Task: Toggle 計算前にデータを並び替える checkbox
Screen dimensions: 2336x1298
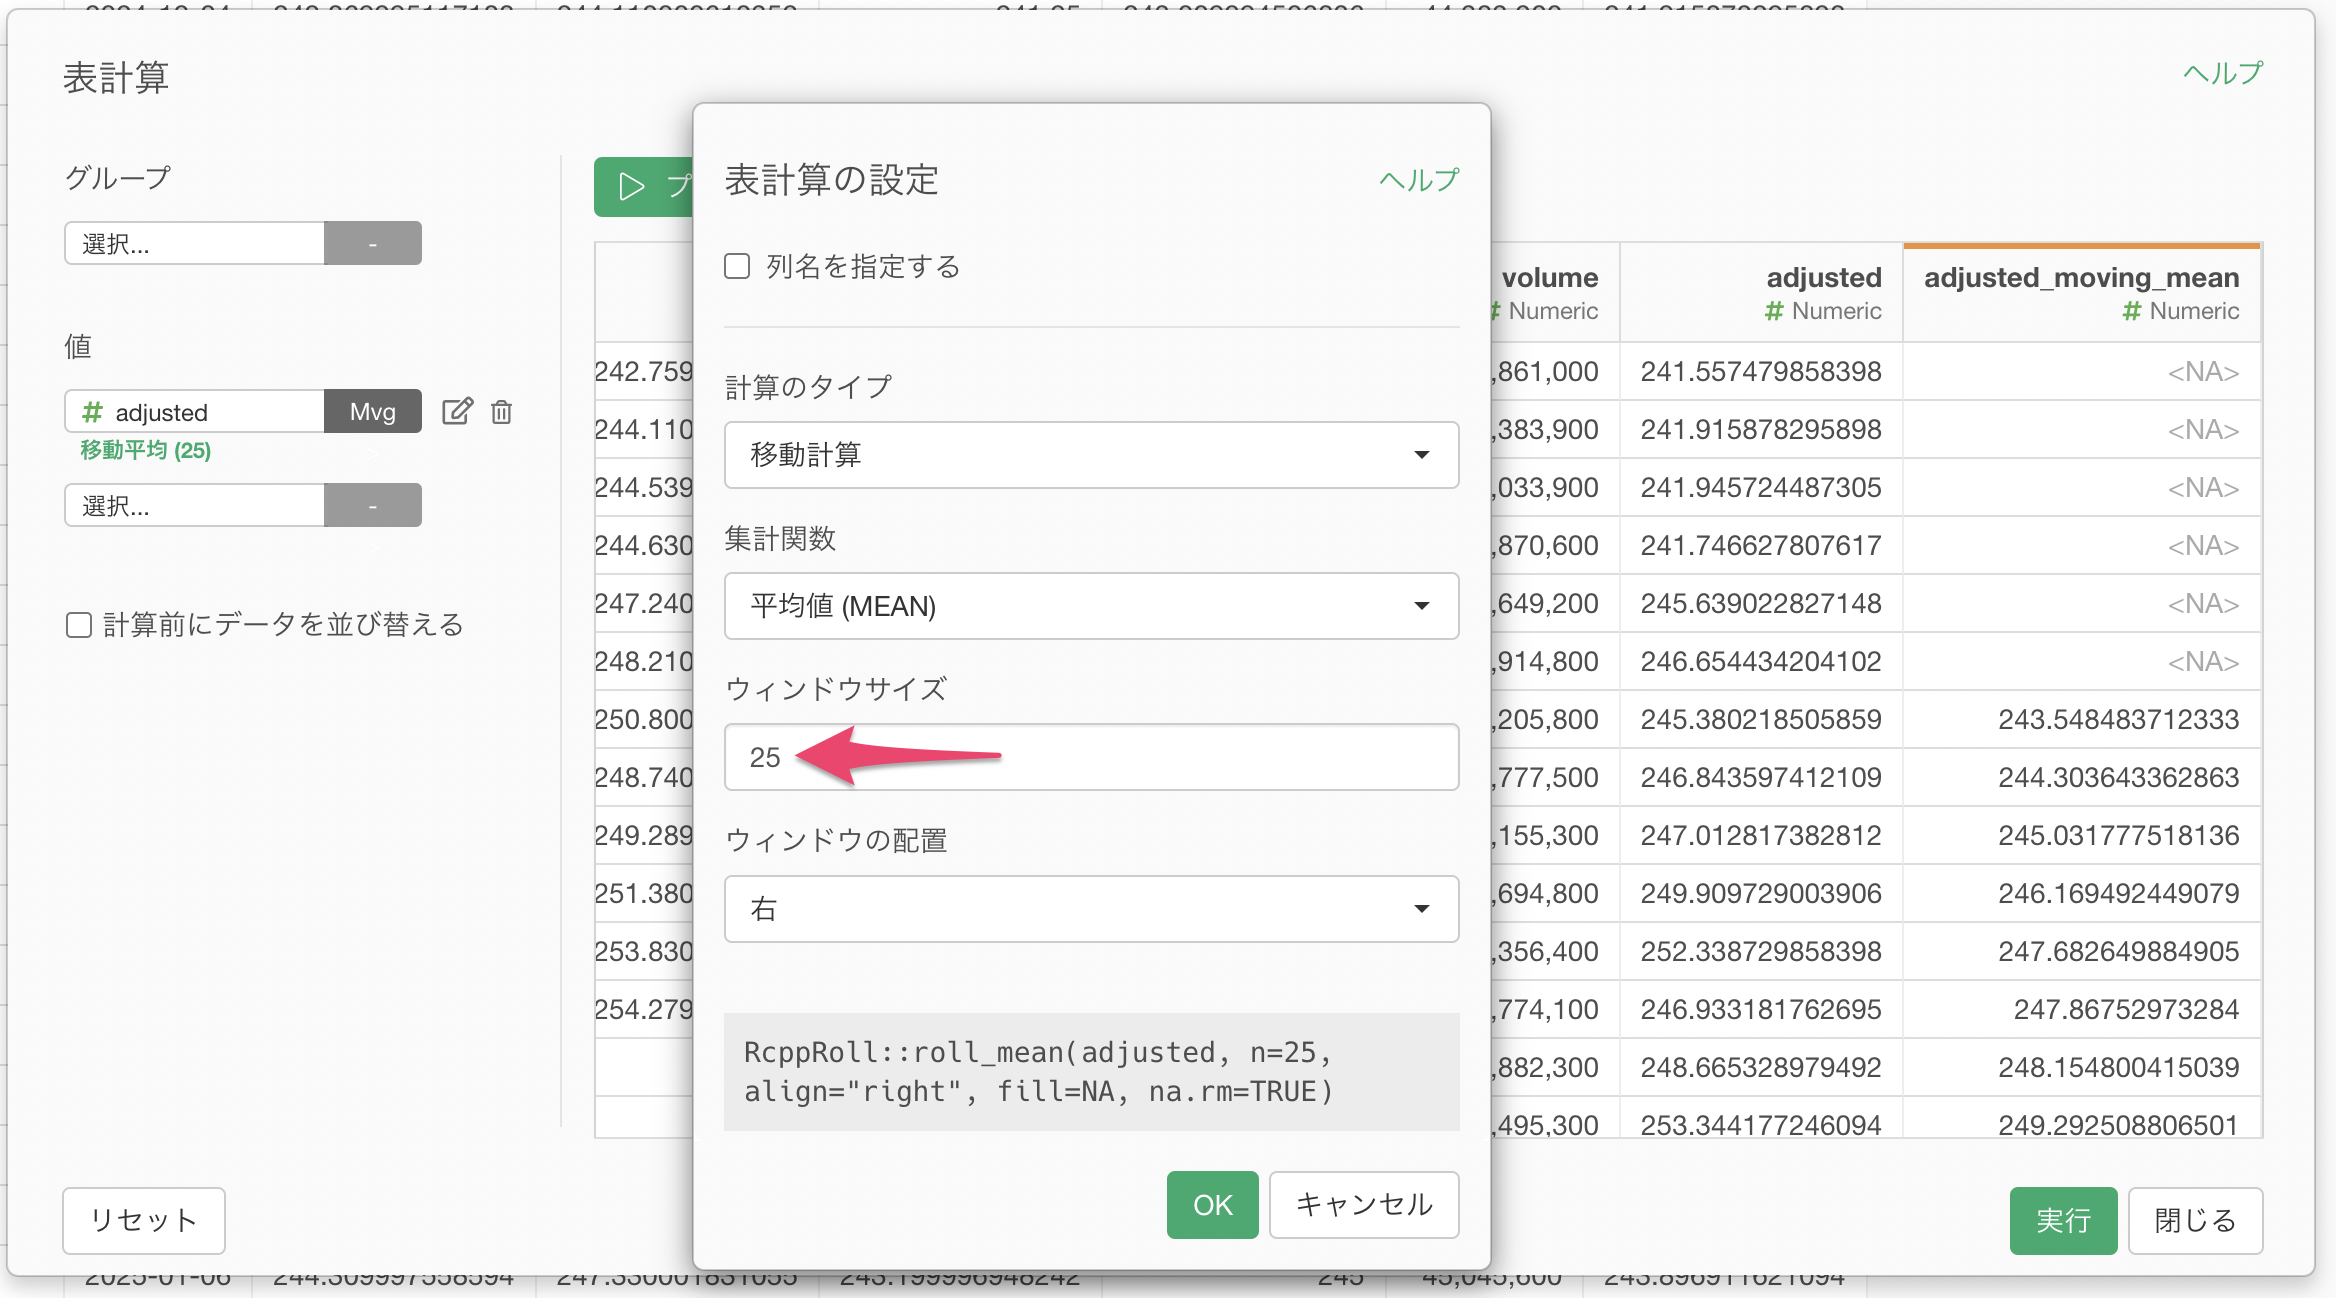Action: 79,625
